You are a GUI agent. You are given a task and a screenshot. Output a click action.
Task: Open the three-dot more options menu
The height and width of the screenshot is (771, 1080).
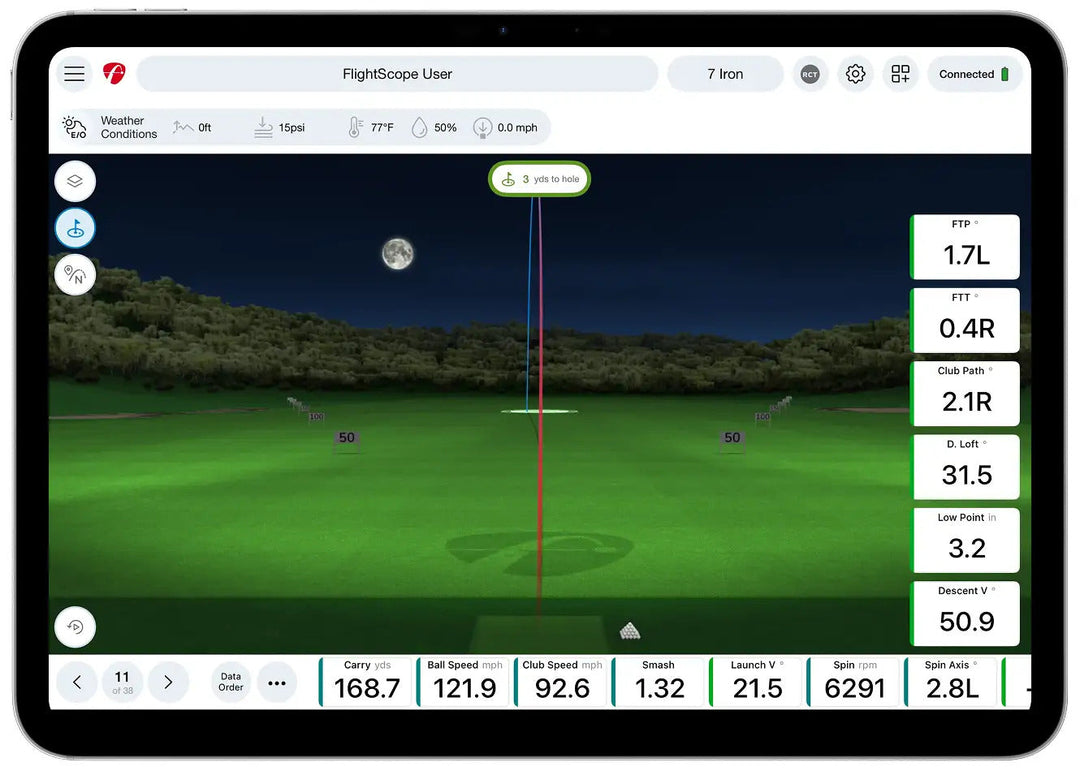coord(277,683)
